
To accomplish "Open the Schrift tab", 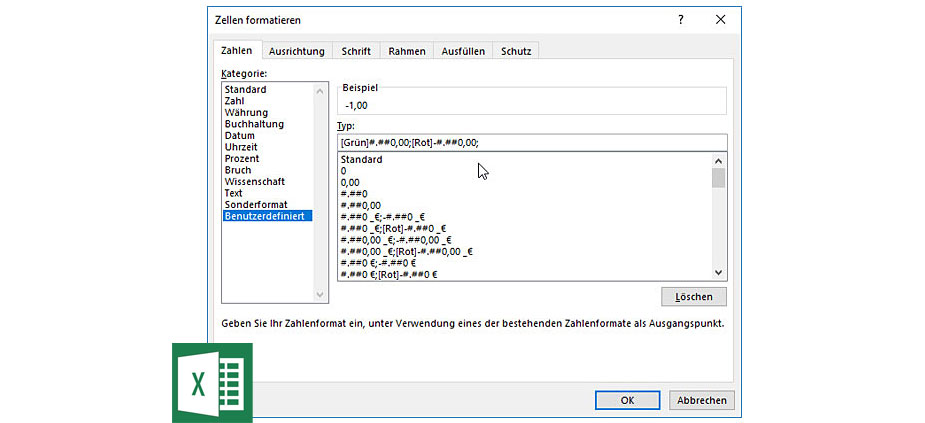I will (356, 51).
